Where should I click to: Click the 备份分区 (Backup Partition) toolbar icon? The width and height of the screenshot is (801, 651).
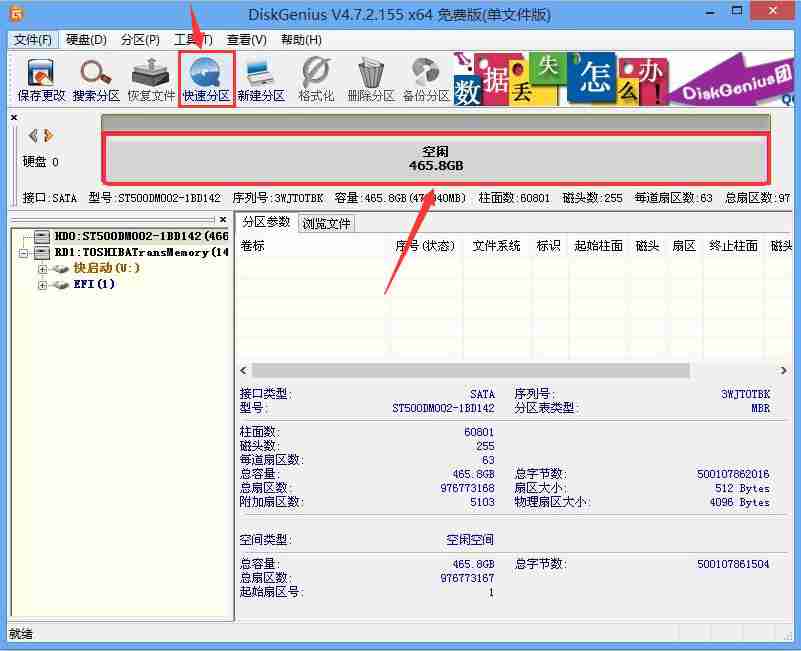pos(426,80)
